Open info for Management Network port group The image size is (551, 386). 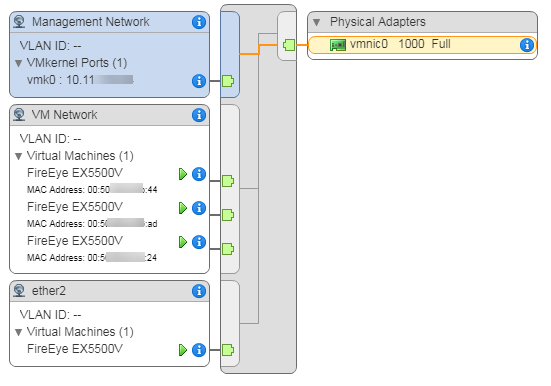(x=199, y=22)
